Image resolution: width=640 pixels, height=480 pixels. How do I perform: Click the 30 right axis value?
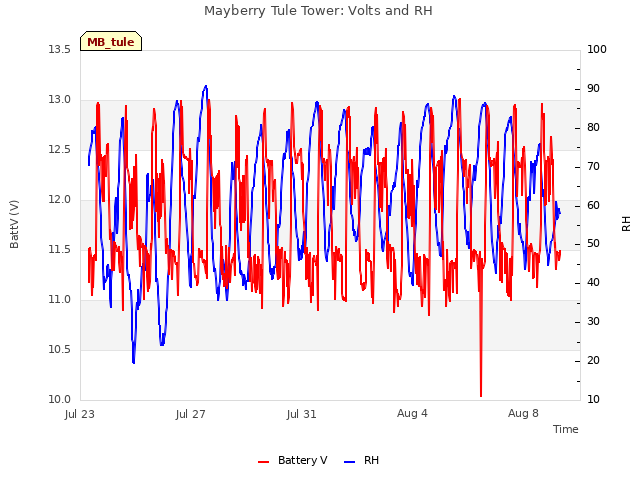tap(593, 322)
